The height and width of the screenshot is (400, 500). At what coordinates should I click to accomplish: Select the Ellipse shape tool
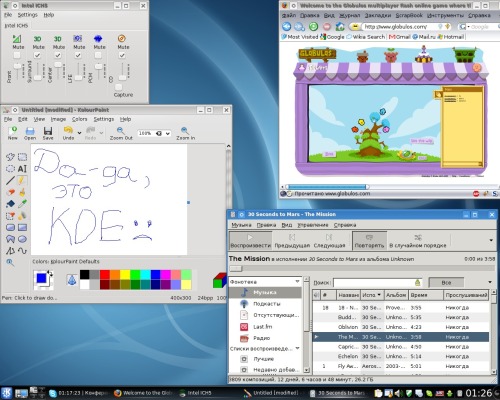coord(22,239)
